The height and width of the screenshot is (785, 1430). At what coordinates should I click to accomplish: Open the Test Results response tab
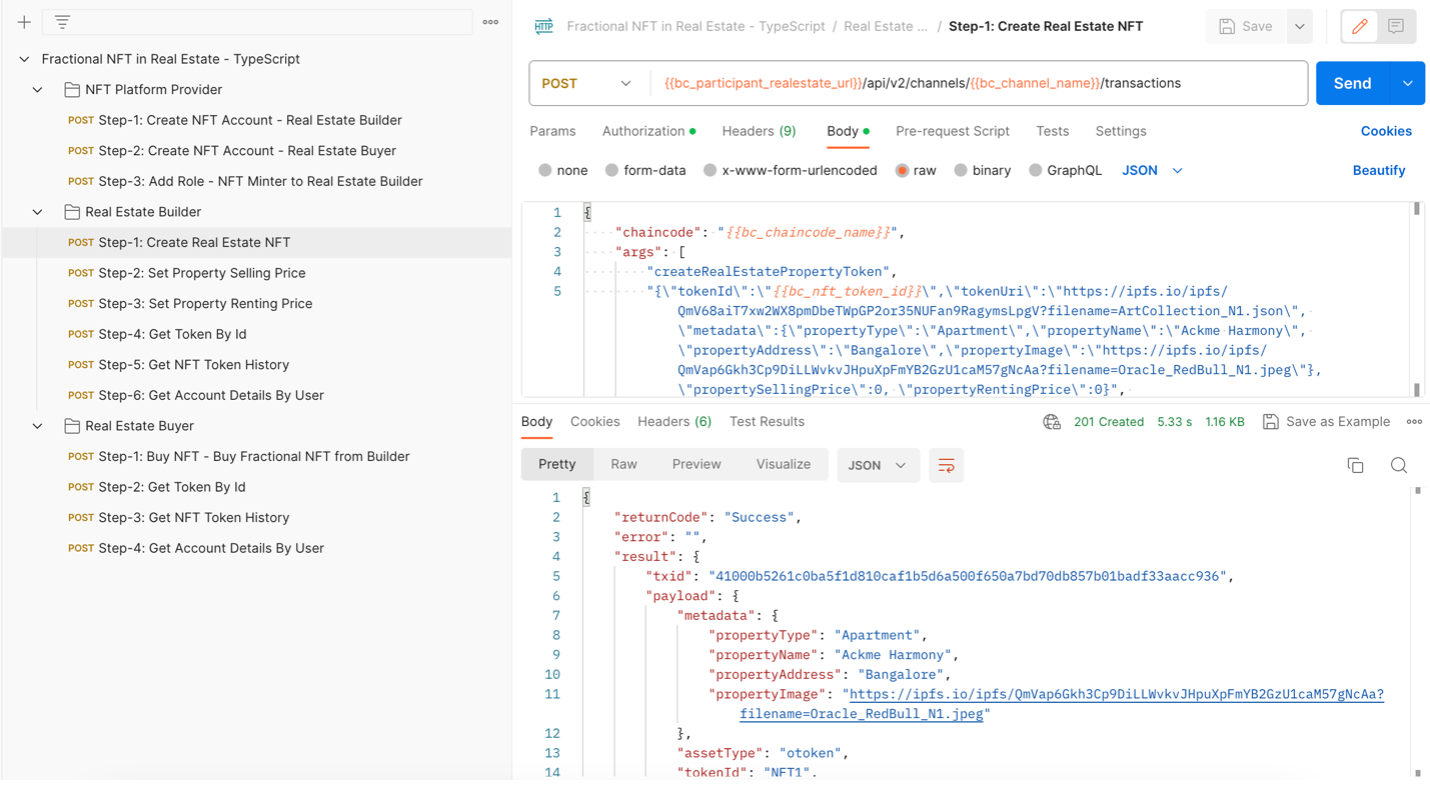tap(766, 422)
